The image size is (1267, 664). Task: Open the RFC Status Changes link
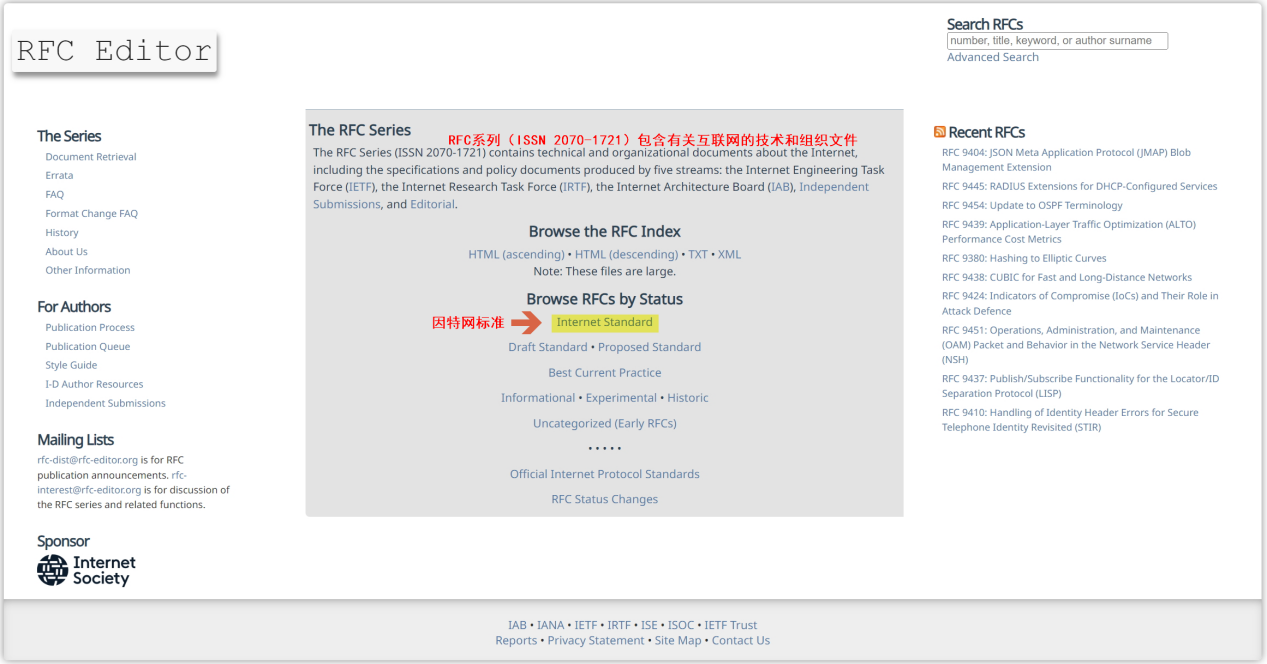pyautogui.click(x=605, y=499)
